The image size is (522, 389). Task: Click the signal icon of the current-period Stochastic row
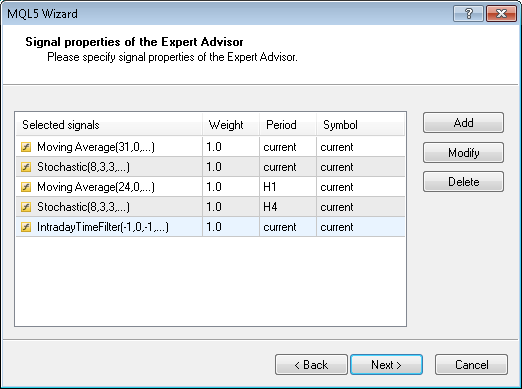point(26,167)
